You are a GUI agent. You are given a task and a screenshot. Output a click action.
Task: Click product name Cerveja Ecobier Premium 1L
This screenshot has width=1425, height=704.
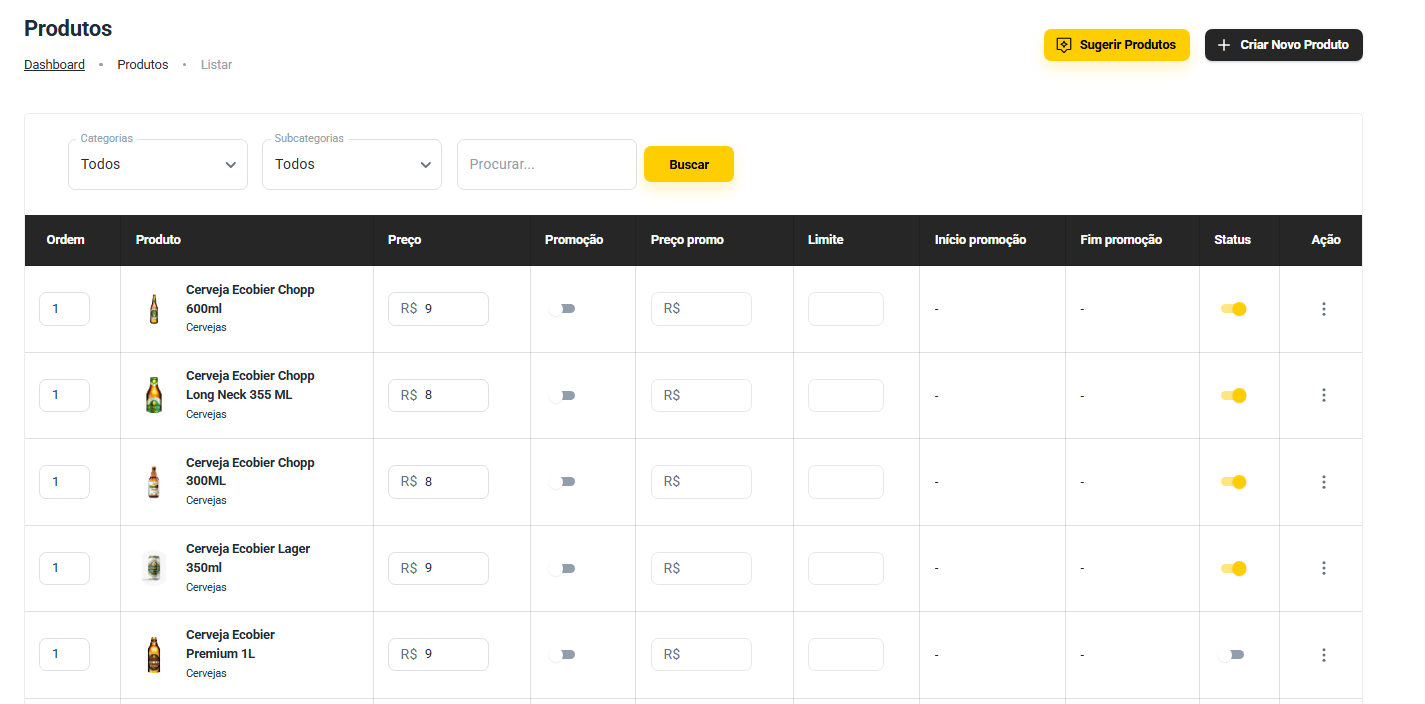click(231, 644)
